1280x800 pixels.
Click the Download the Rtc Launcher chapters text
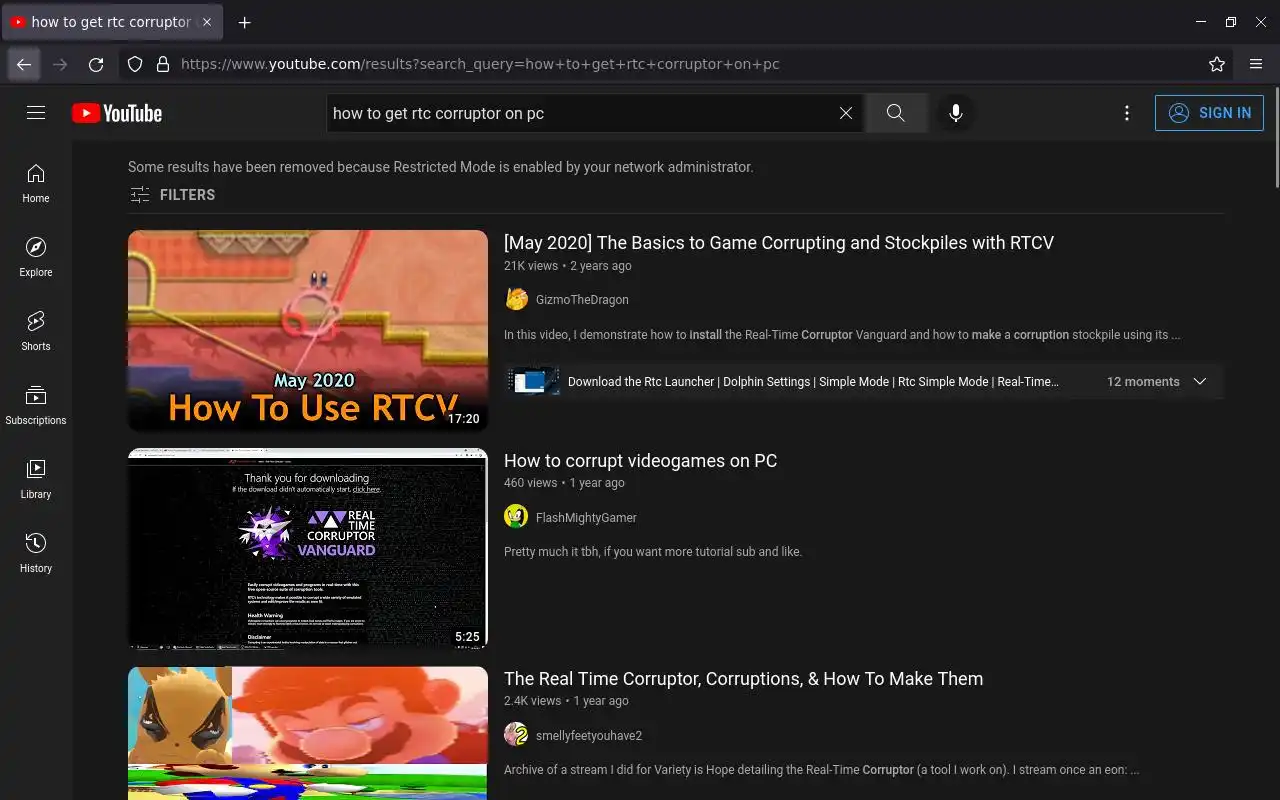click(x=813, y=382)
